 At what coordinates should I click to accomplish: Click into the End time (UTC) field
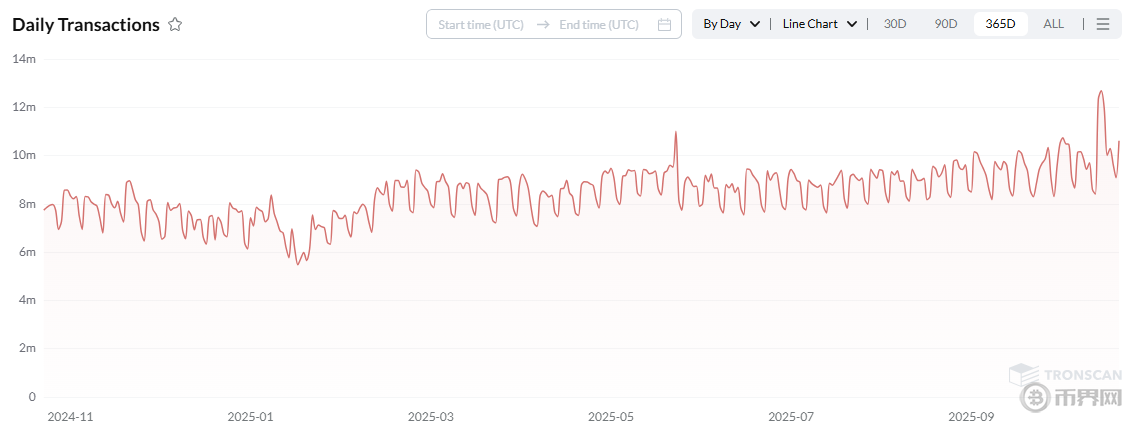click(598, 25)
